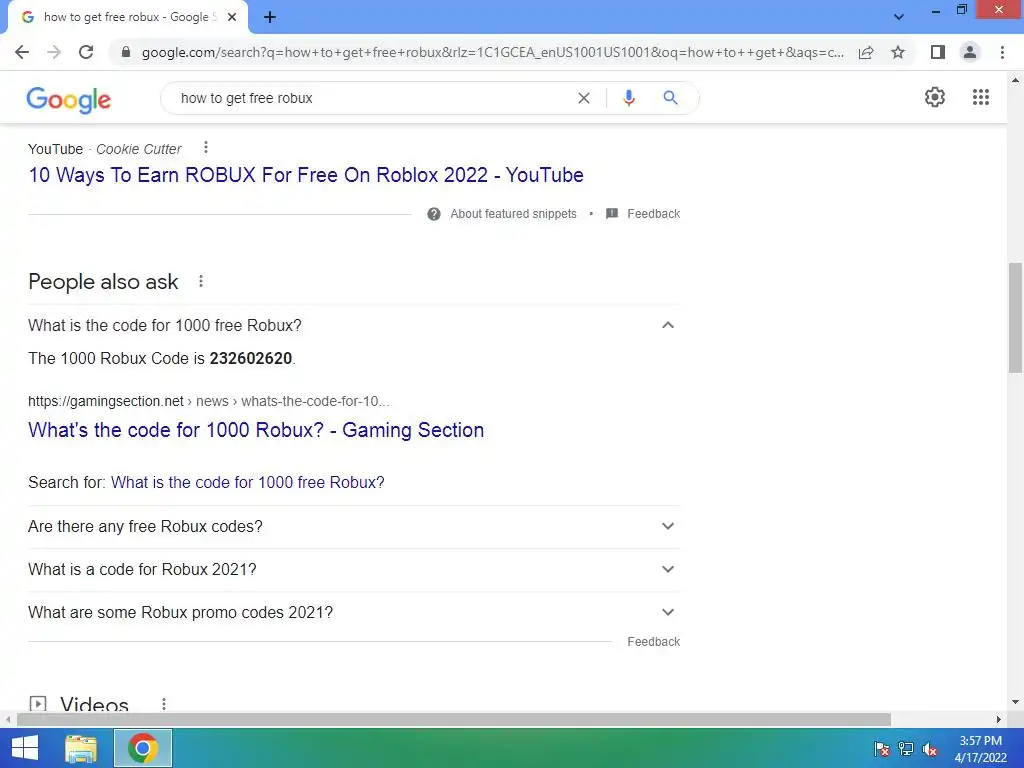Open the Google apps grid icon
Viewport: 1024px width, 768px height.
981,97
